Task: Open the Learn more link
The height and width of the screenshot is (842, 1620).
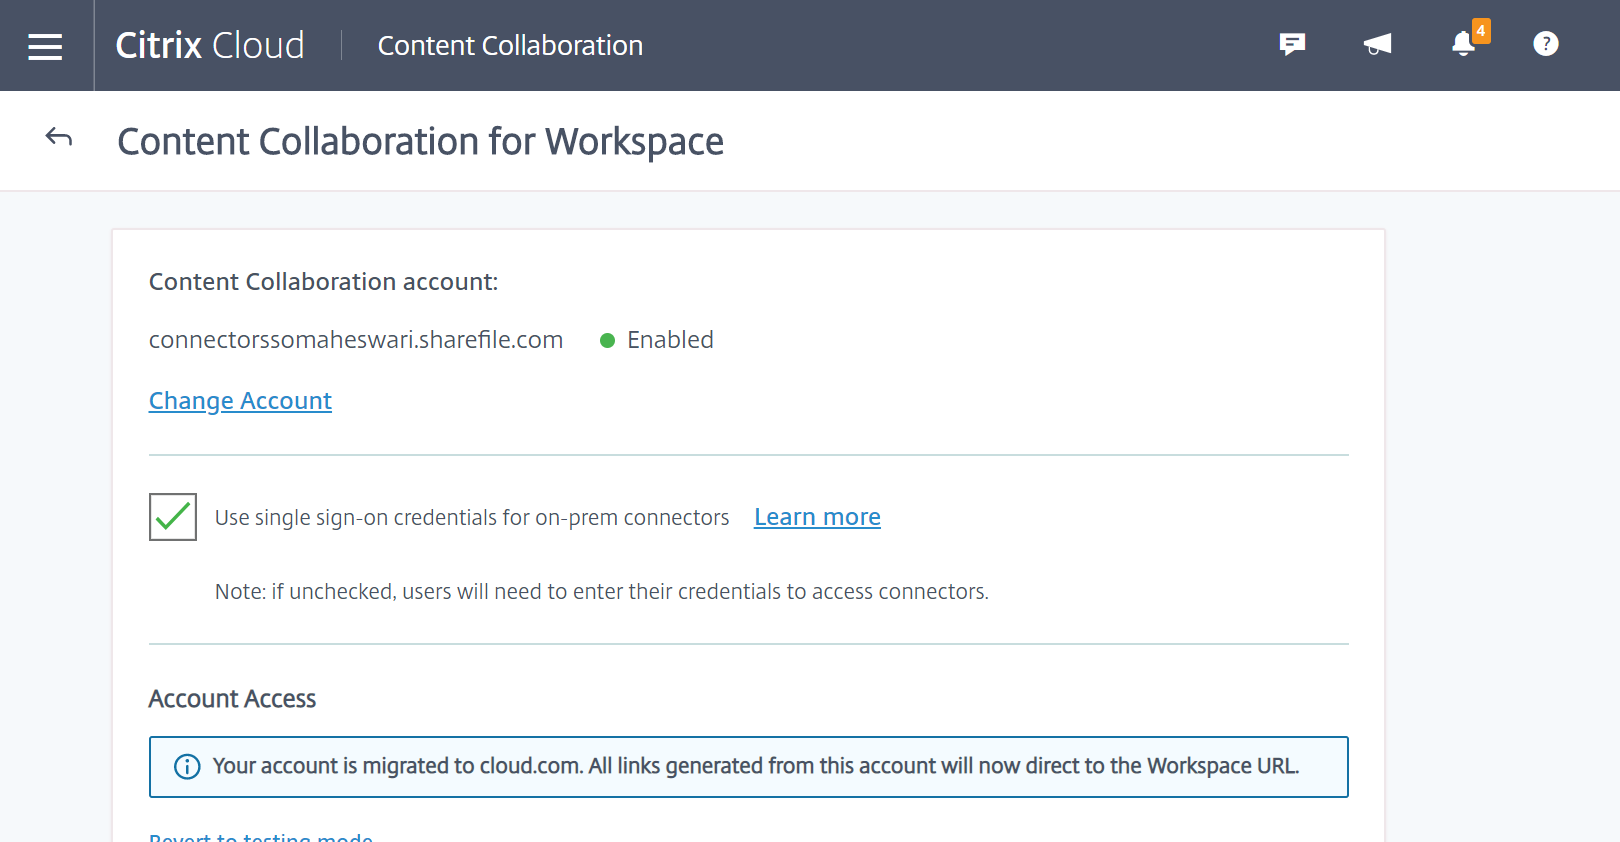Action: tap(817, 517)
